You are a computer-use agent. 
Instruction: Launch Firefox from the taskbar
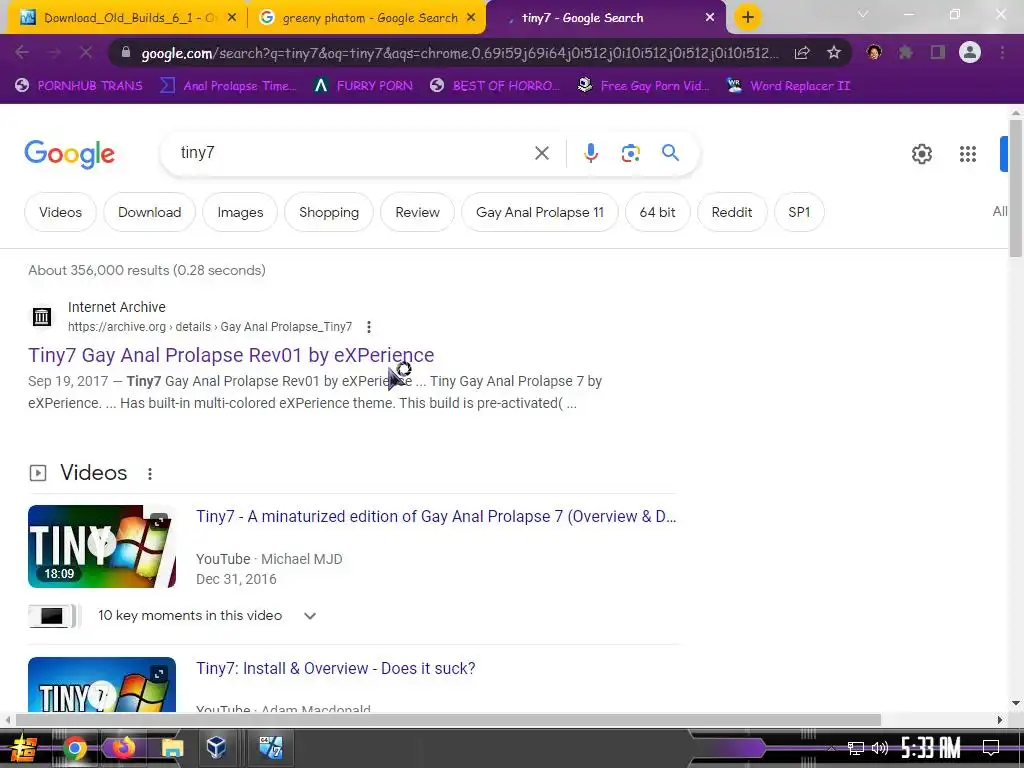(122, 748)
